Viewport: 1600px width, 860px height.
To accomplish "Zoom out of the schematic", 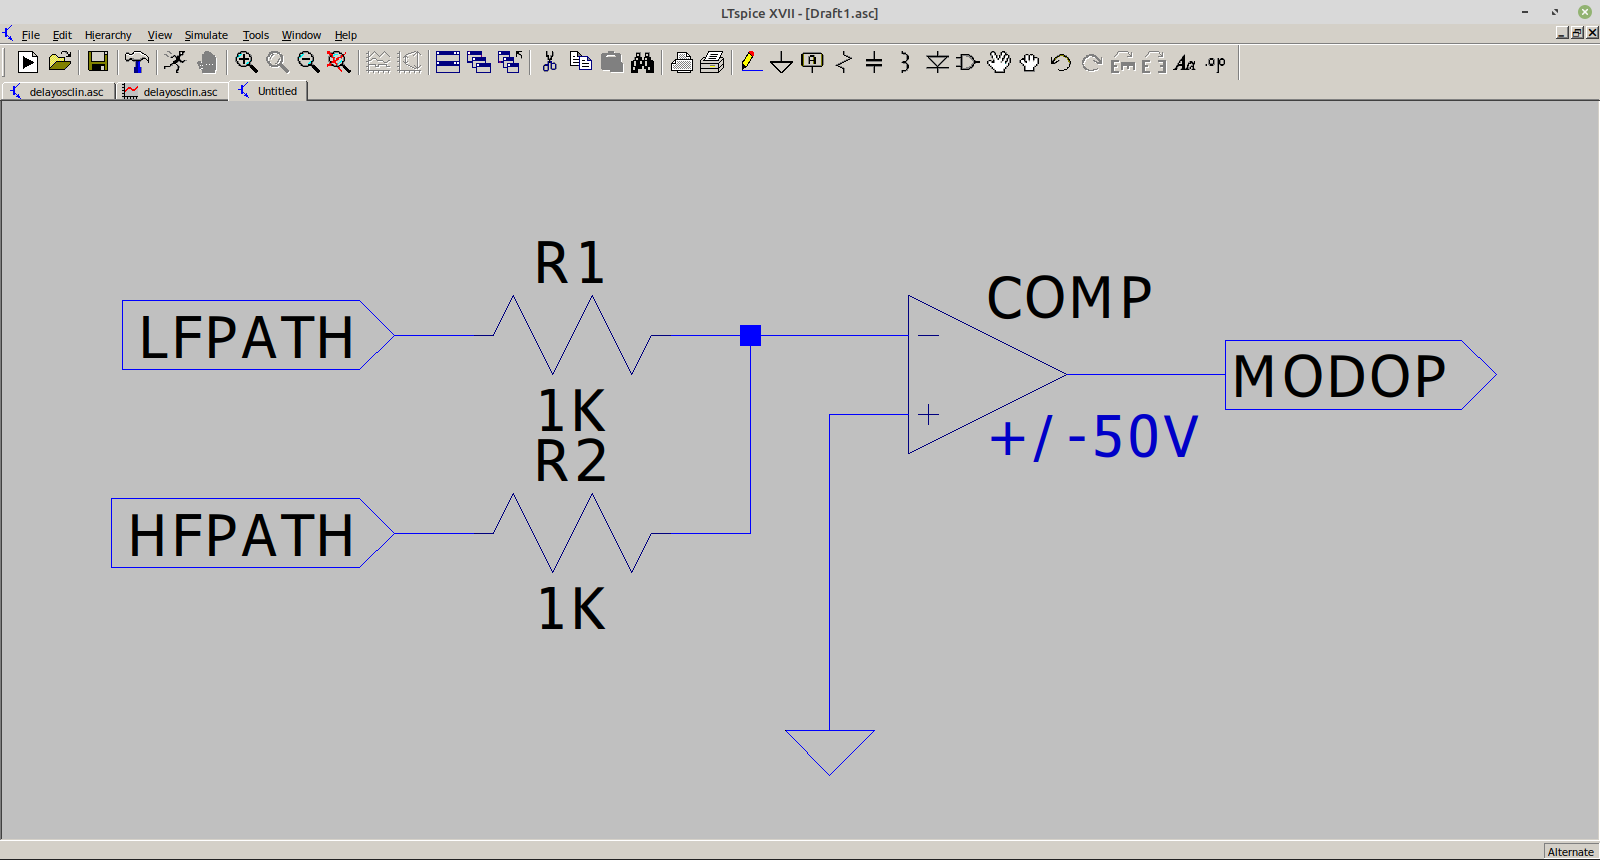I will point(308,62).
